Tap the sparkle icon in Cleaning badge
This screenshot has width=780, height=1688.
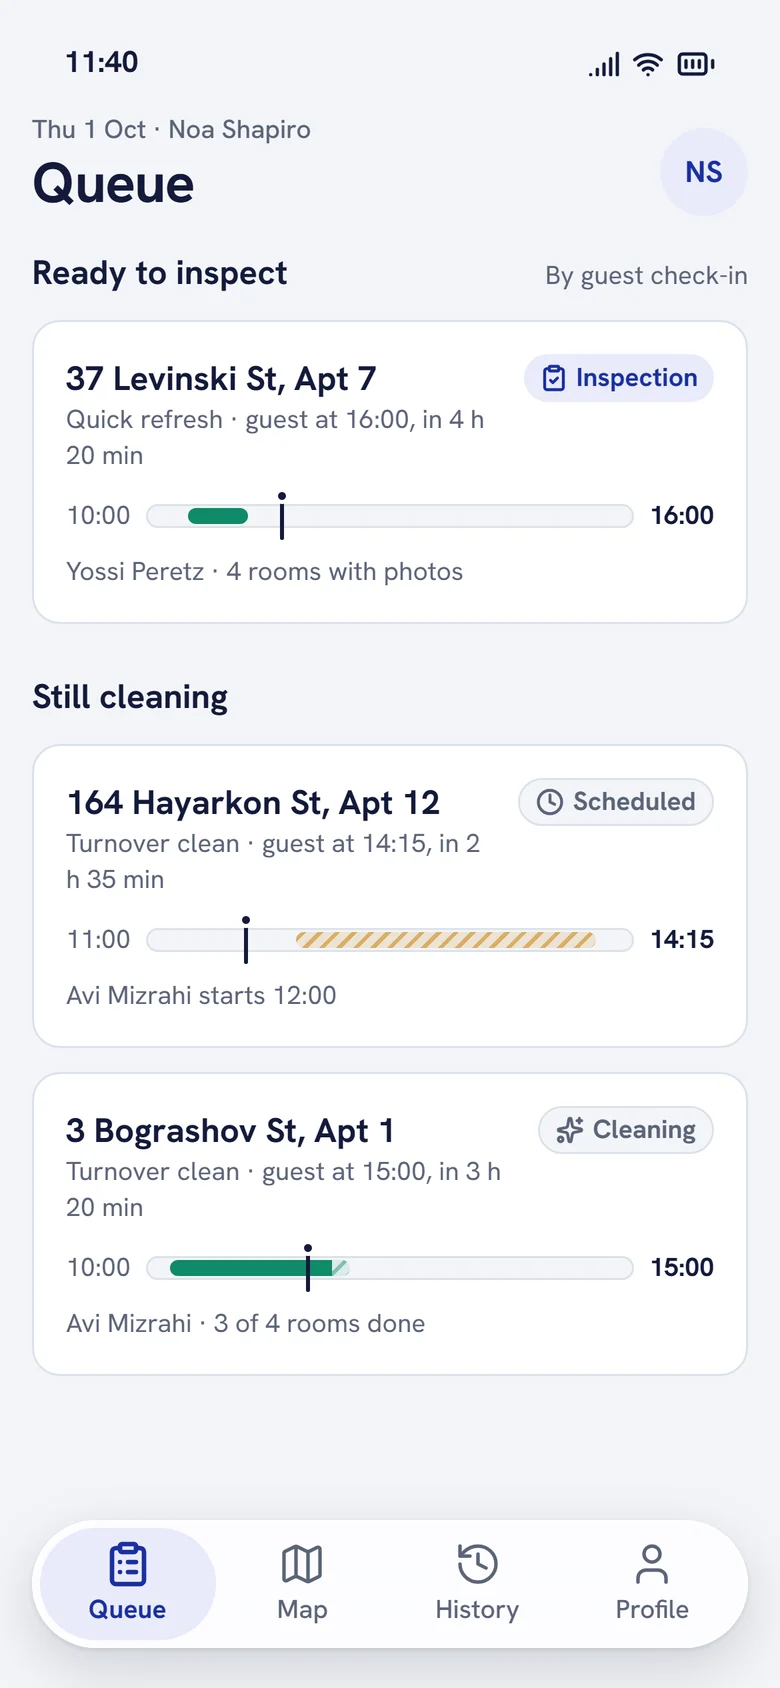(x=570, y=1130)
